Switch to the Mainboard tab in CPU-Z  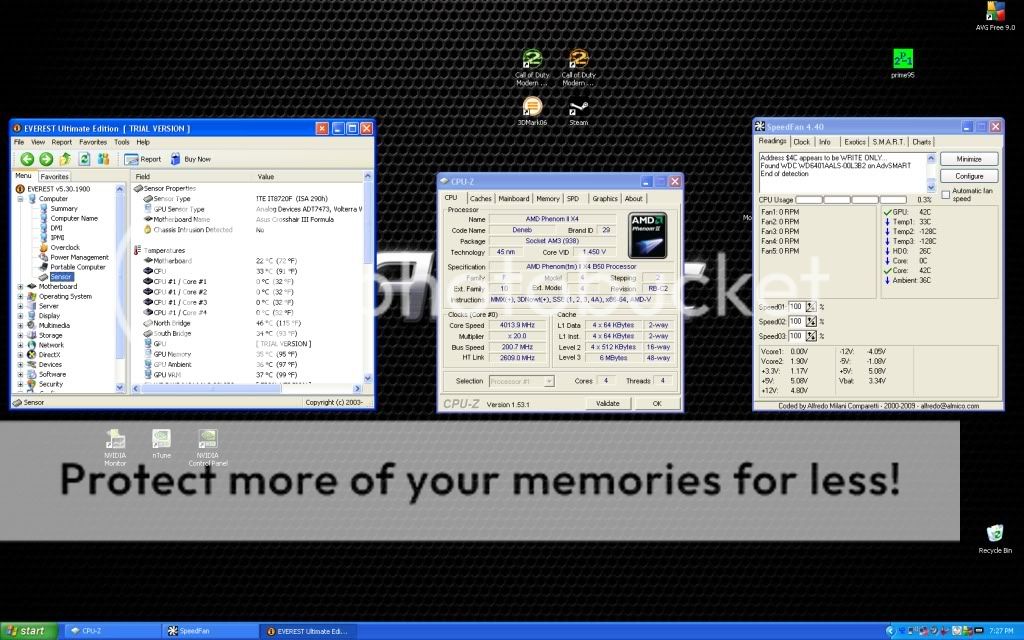coord(513,199)
